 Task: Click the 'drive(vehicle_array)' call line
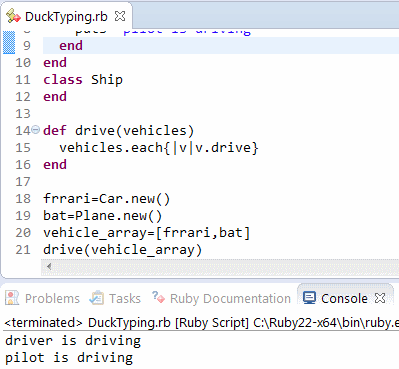pyautogui.click(x=123, y=250)
